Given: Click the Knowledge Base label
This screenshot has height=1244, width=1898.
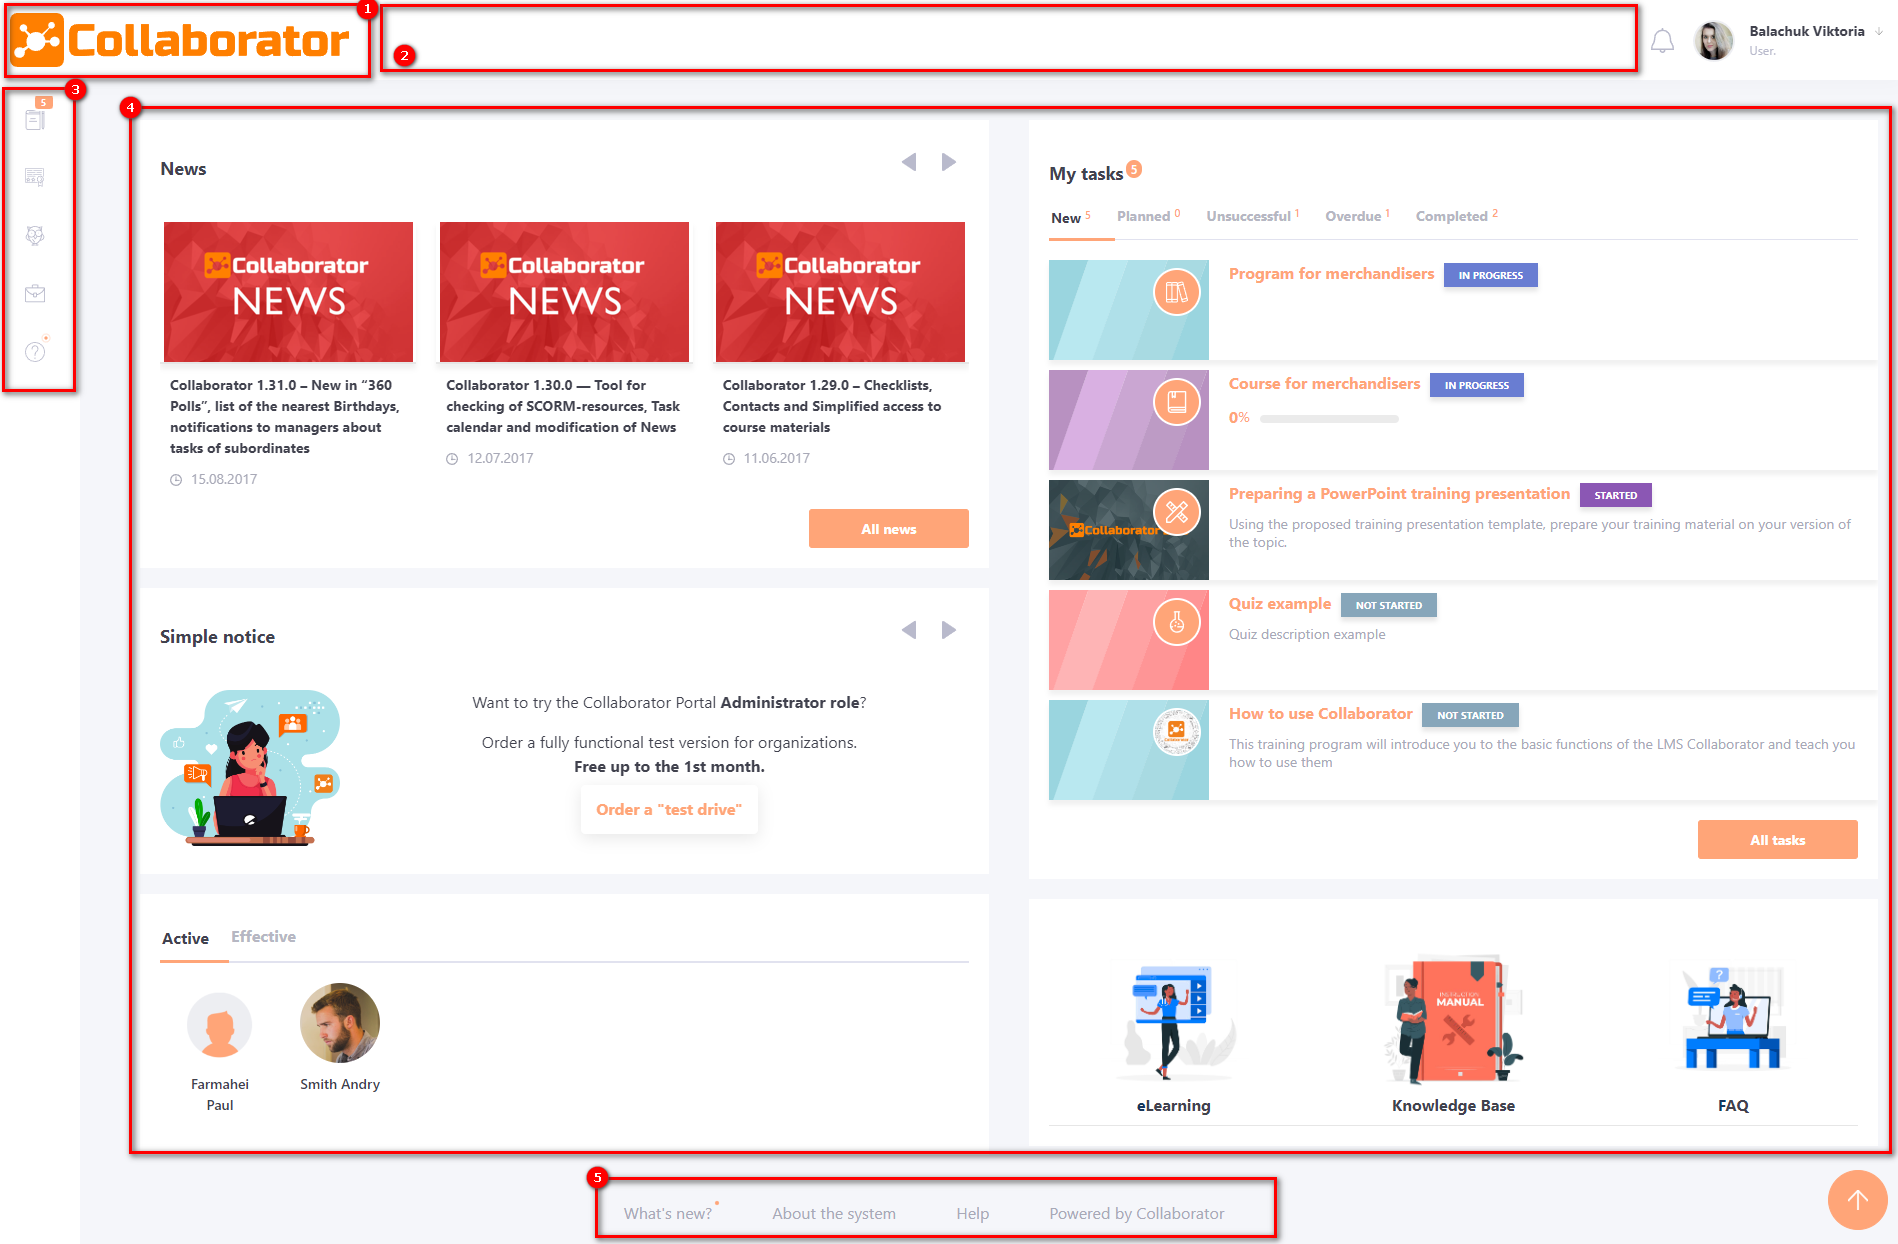Looking at the screenshot, I should click(1454, 1106).
